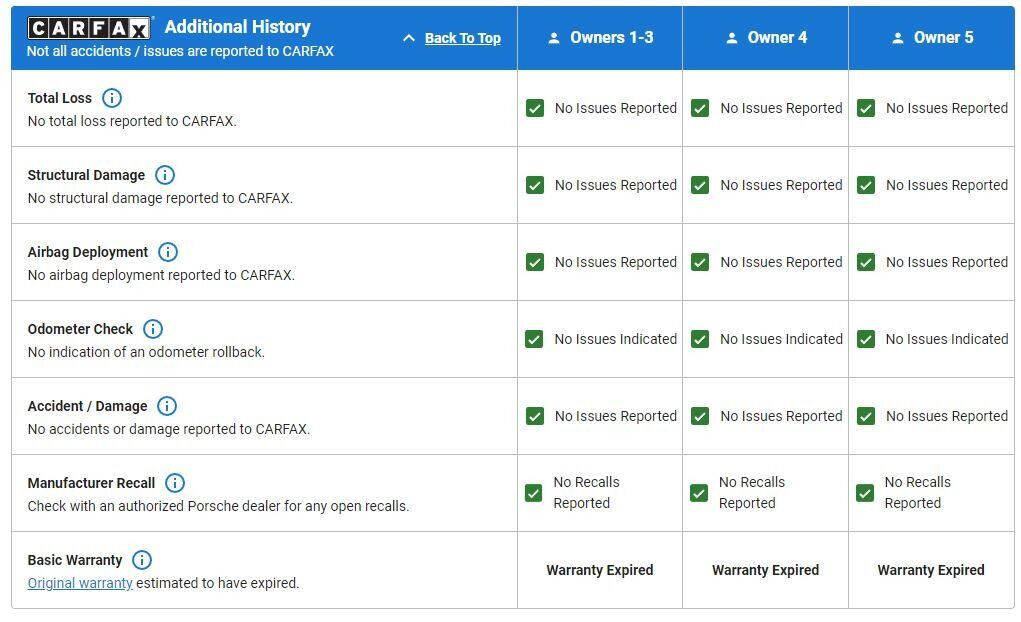Click the info icon next to Total Loss
The height and width of the screenshot is (622, 1021).
pyautogui.click(x=112, y=98)
